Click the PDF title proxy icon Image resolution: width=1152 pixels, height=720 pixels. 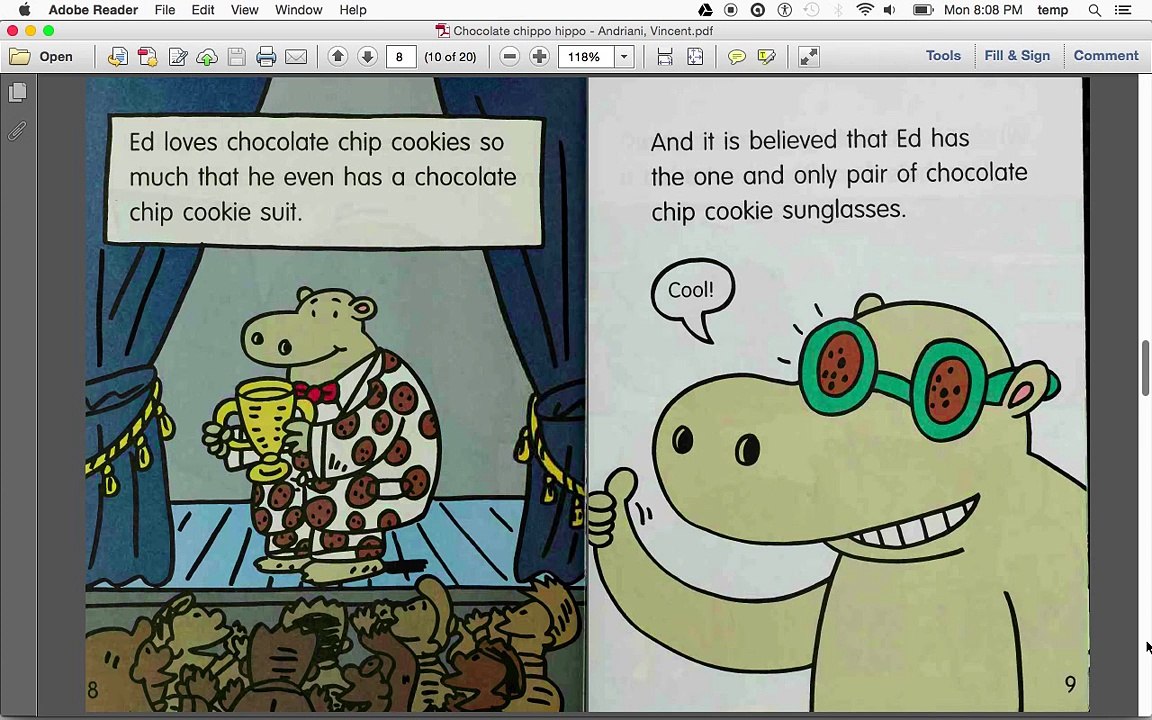(442, 31)
